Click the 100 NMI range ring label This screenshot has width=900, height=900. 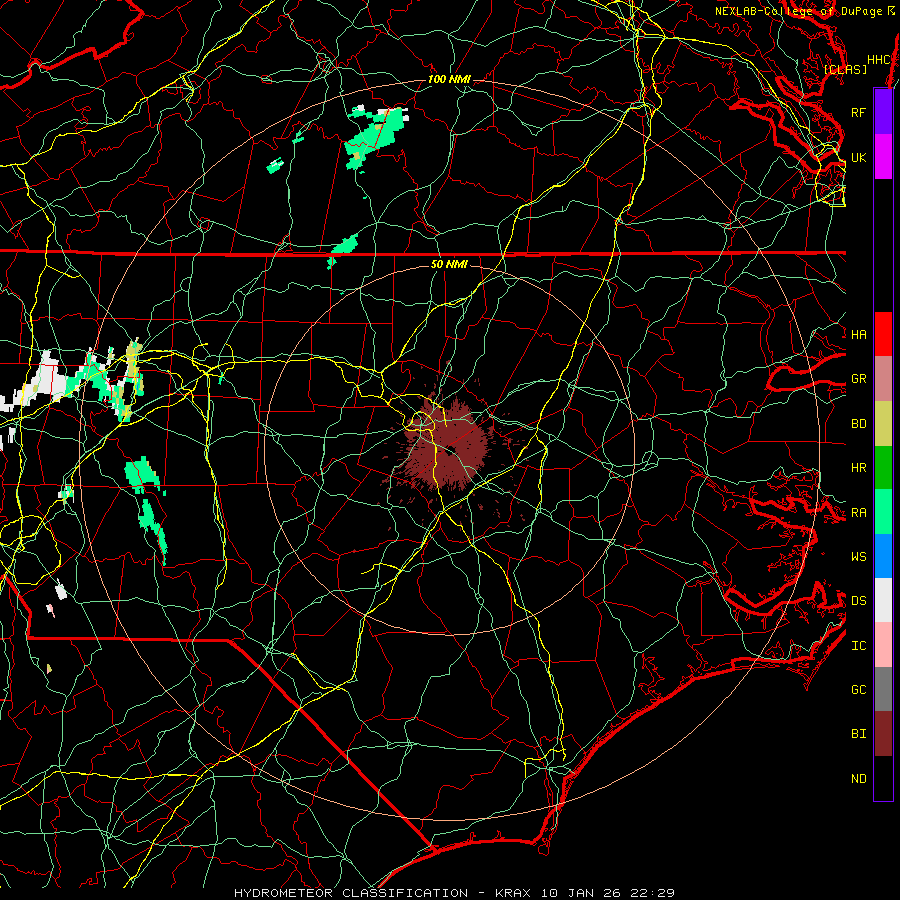pyautogui.click(x=449, y=79)
